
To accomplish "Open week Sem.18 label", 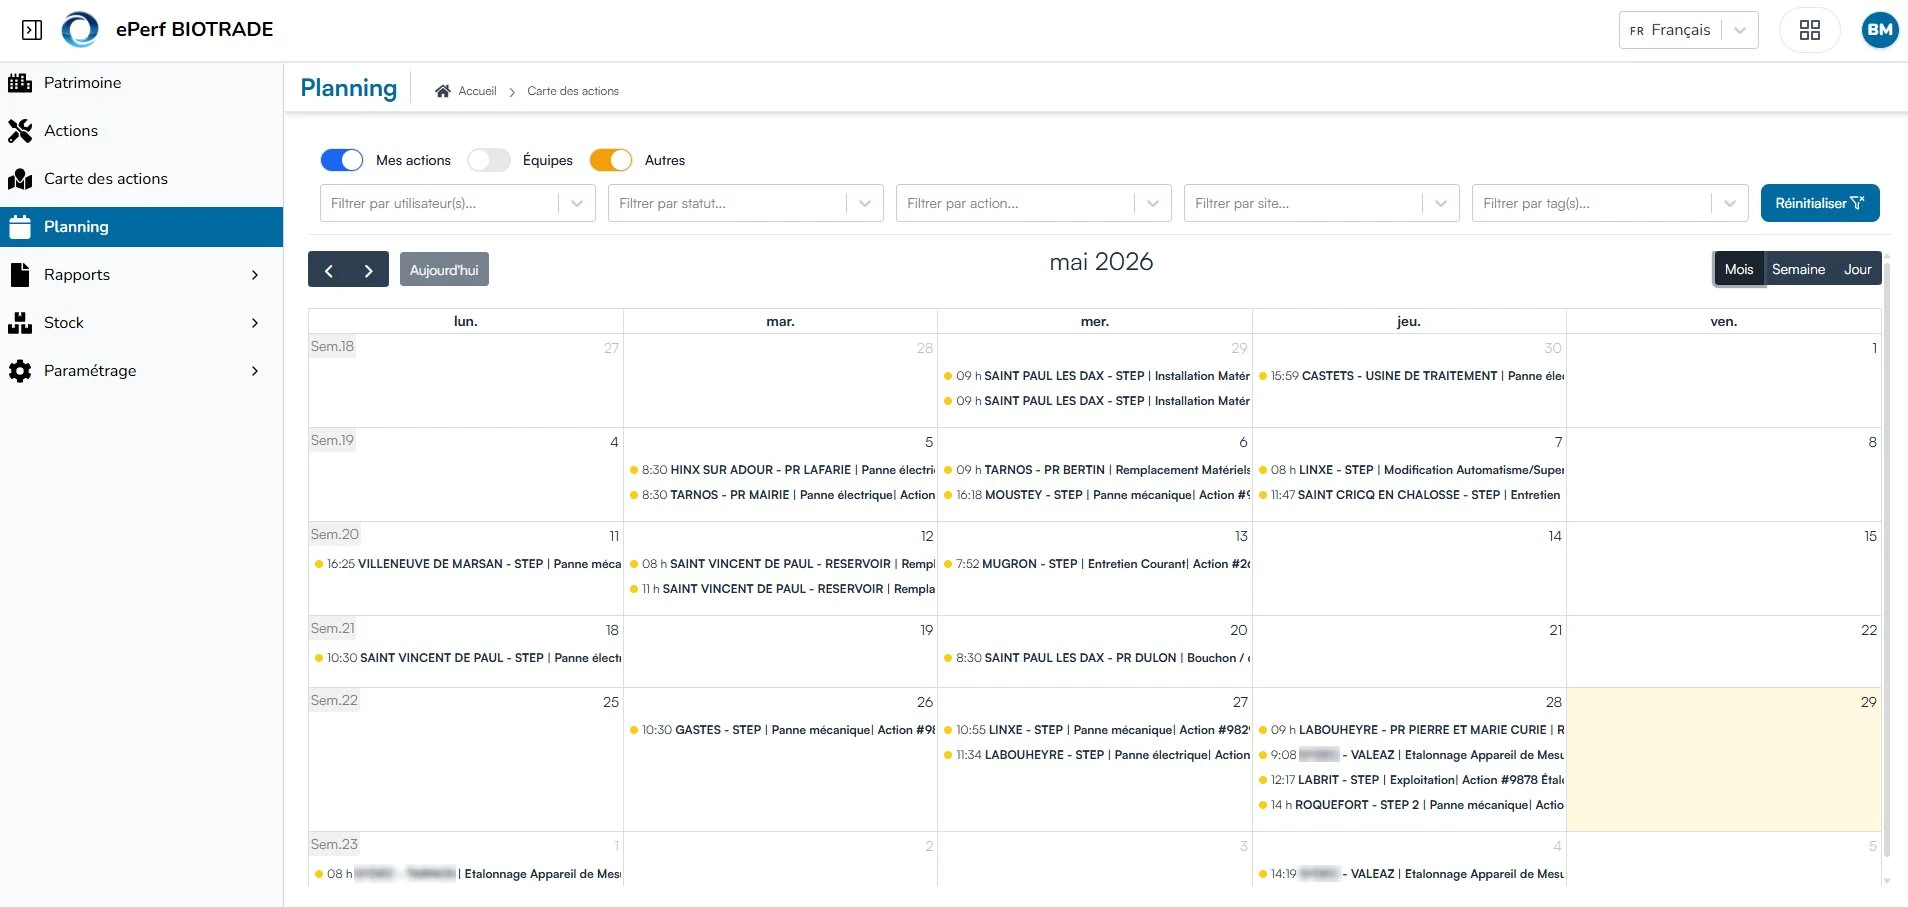I will click(332, 347).
